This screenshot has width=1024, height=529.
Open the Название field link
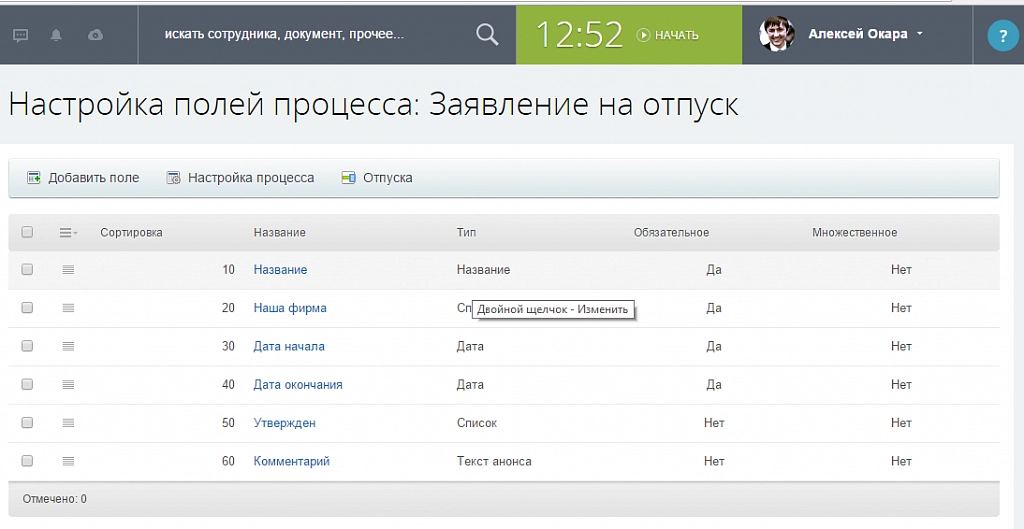[280, 270]
